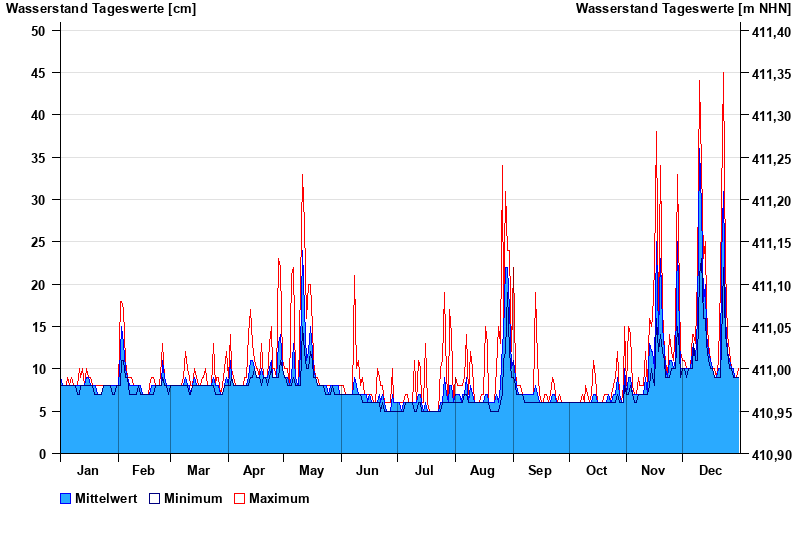The width and height of the screenshot is (800, 550).
Task: Click the left title Wasserstand Tageswerte [cm]
Action: click(x=101, y=9)
